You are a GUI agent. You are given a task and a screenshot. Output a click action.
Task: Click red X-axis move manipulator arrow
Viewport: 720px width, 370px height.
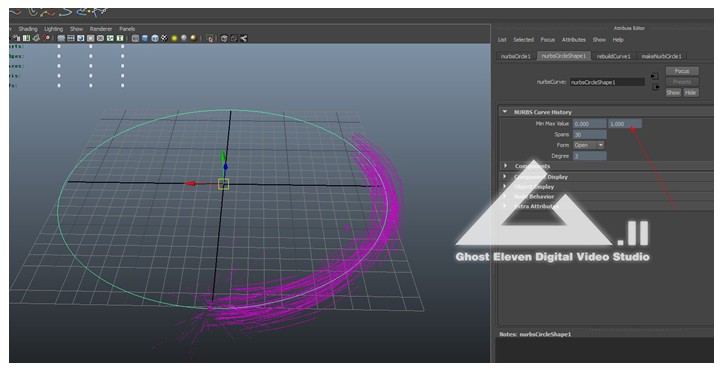point(190,184)
